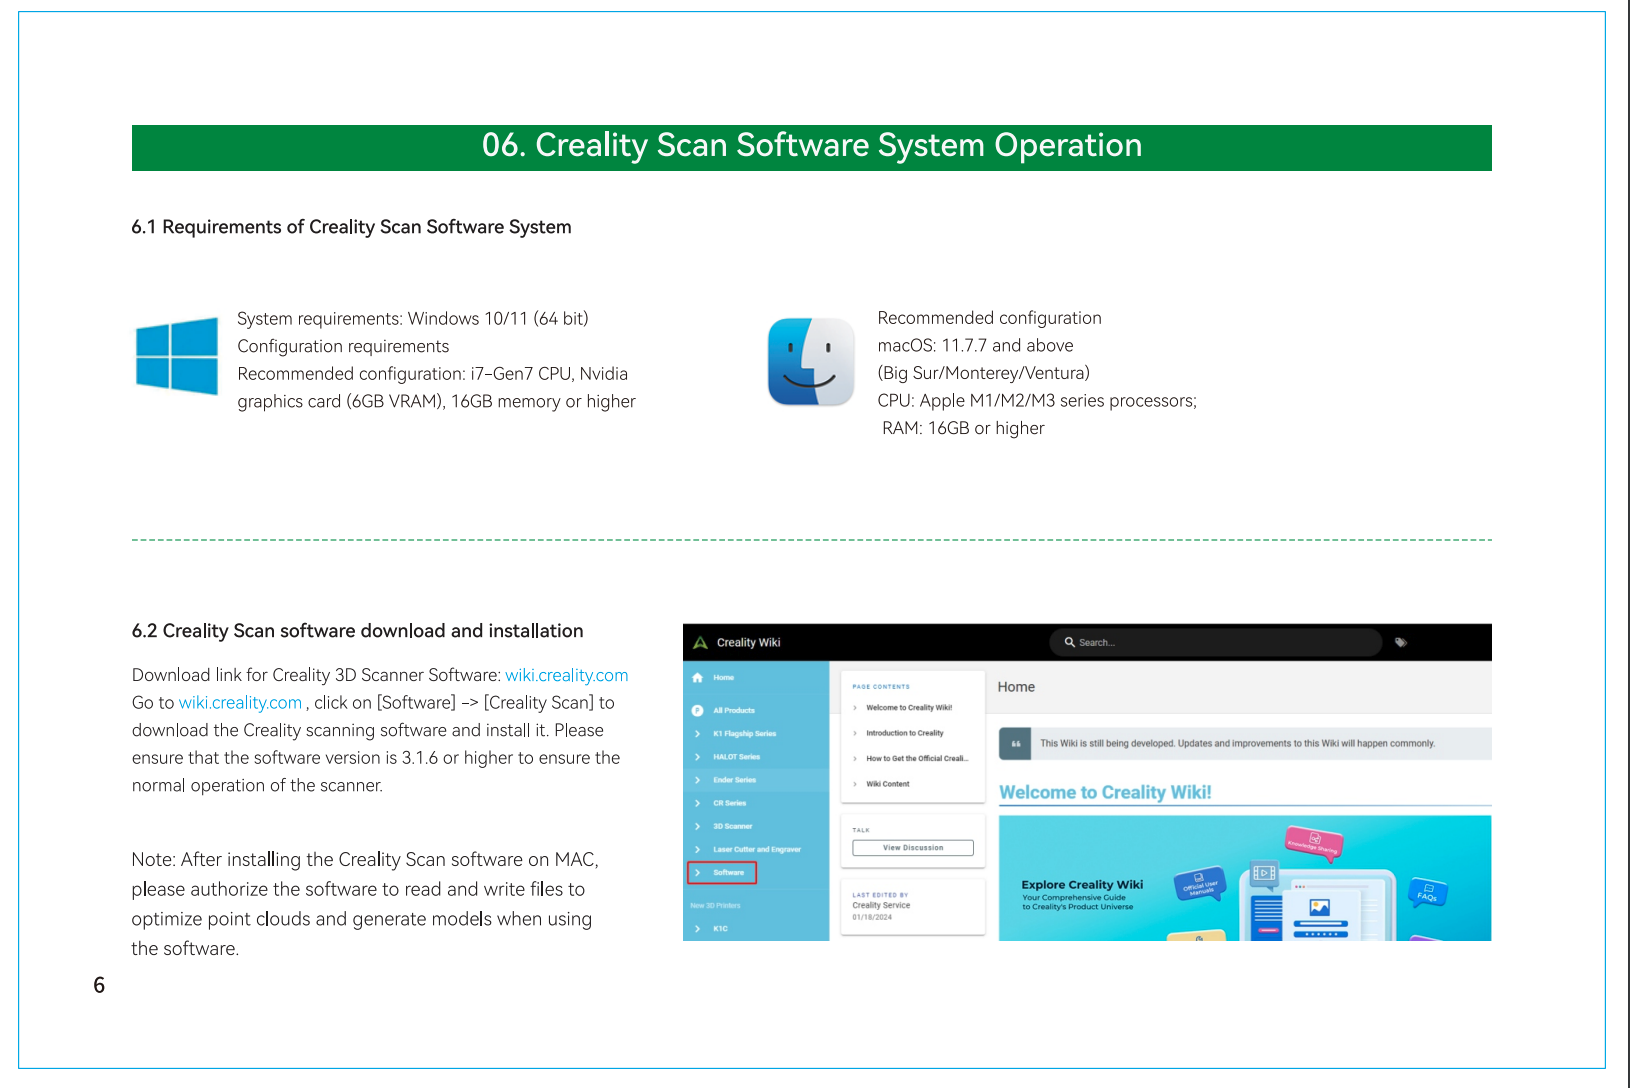Click the '(Big Sur/Monterey/Ventura)' line
This screenshot has height=1088, width=1630.
(x=983, y=374)
